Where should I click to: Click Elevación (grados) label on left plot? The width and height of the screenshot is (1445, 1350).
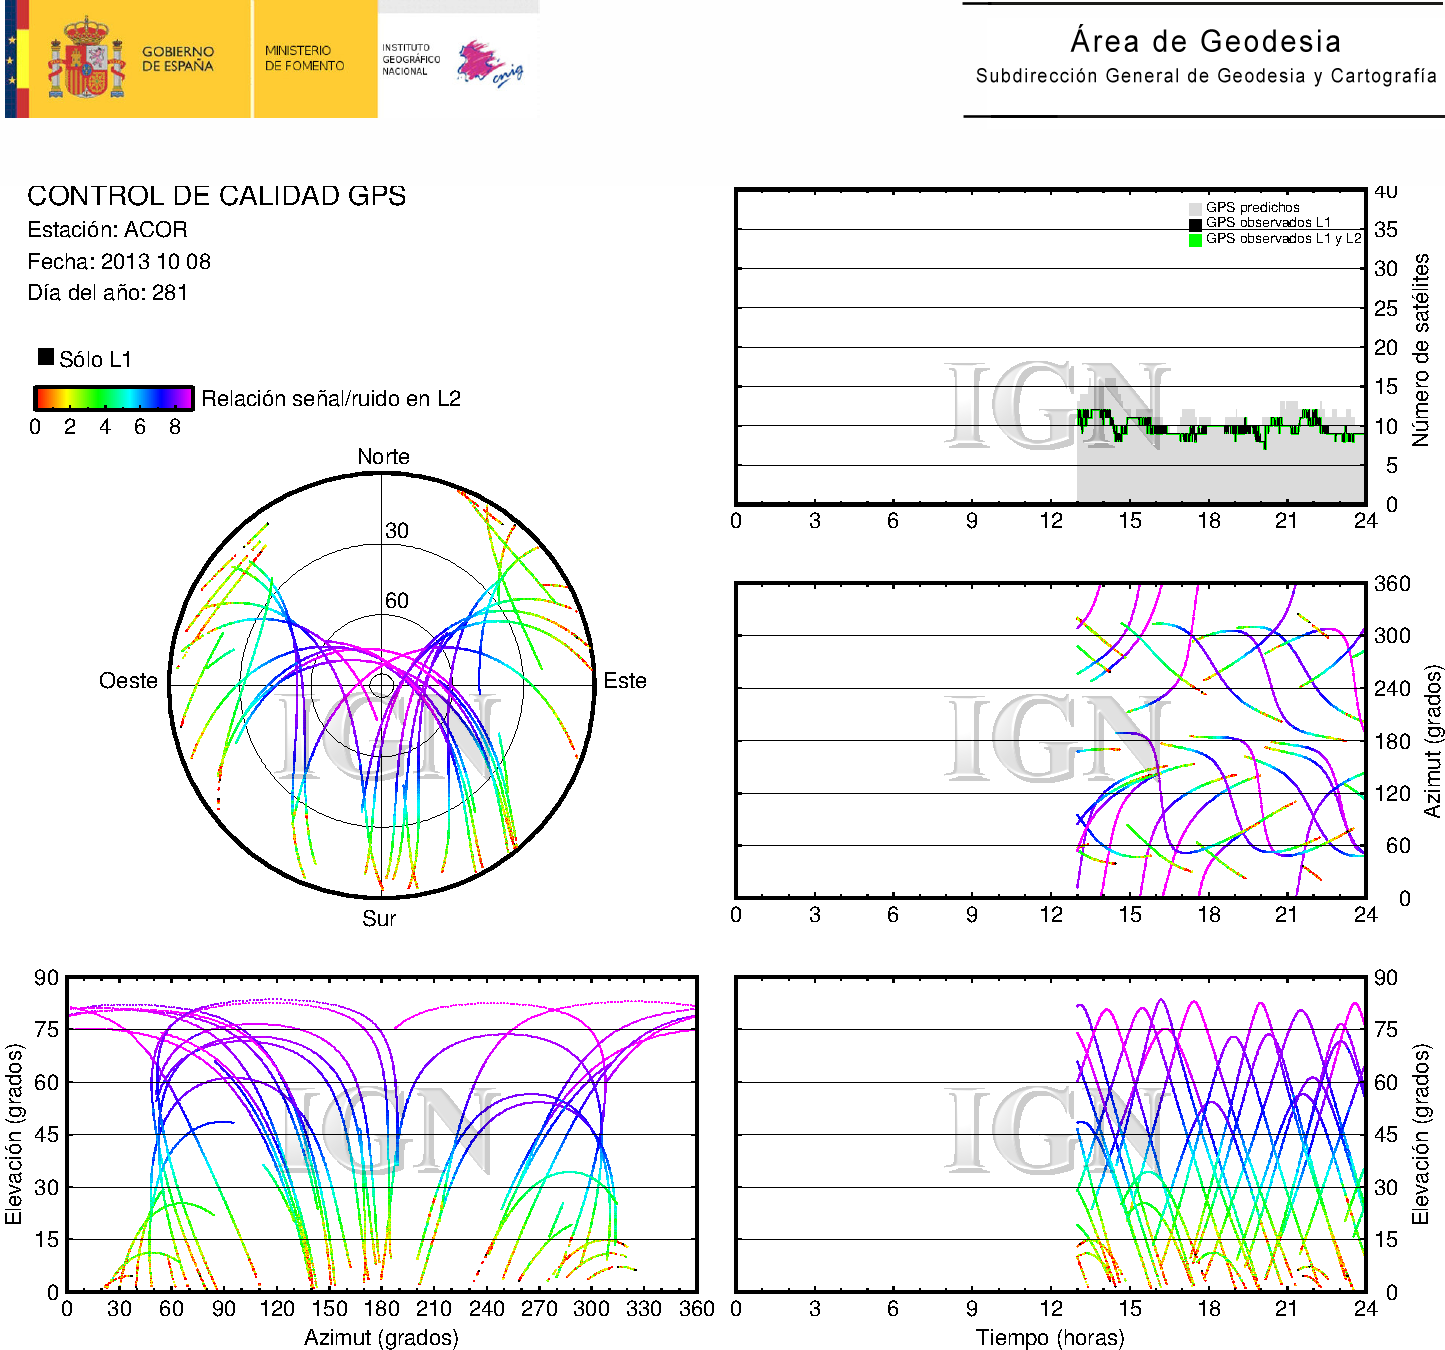tap(13, 1134)
